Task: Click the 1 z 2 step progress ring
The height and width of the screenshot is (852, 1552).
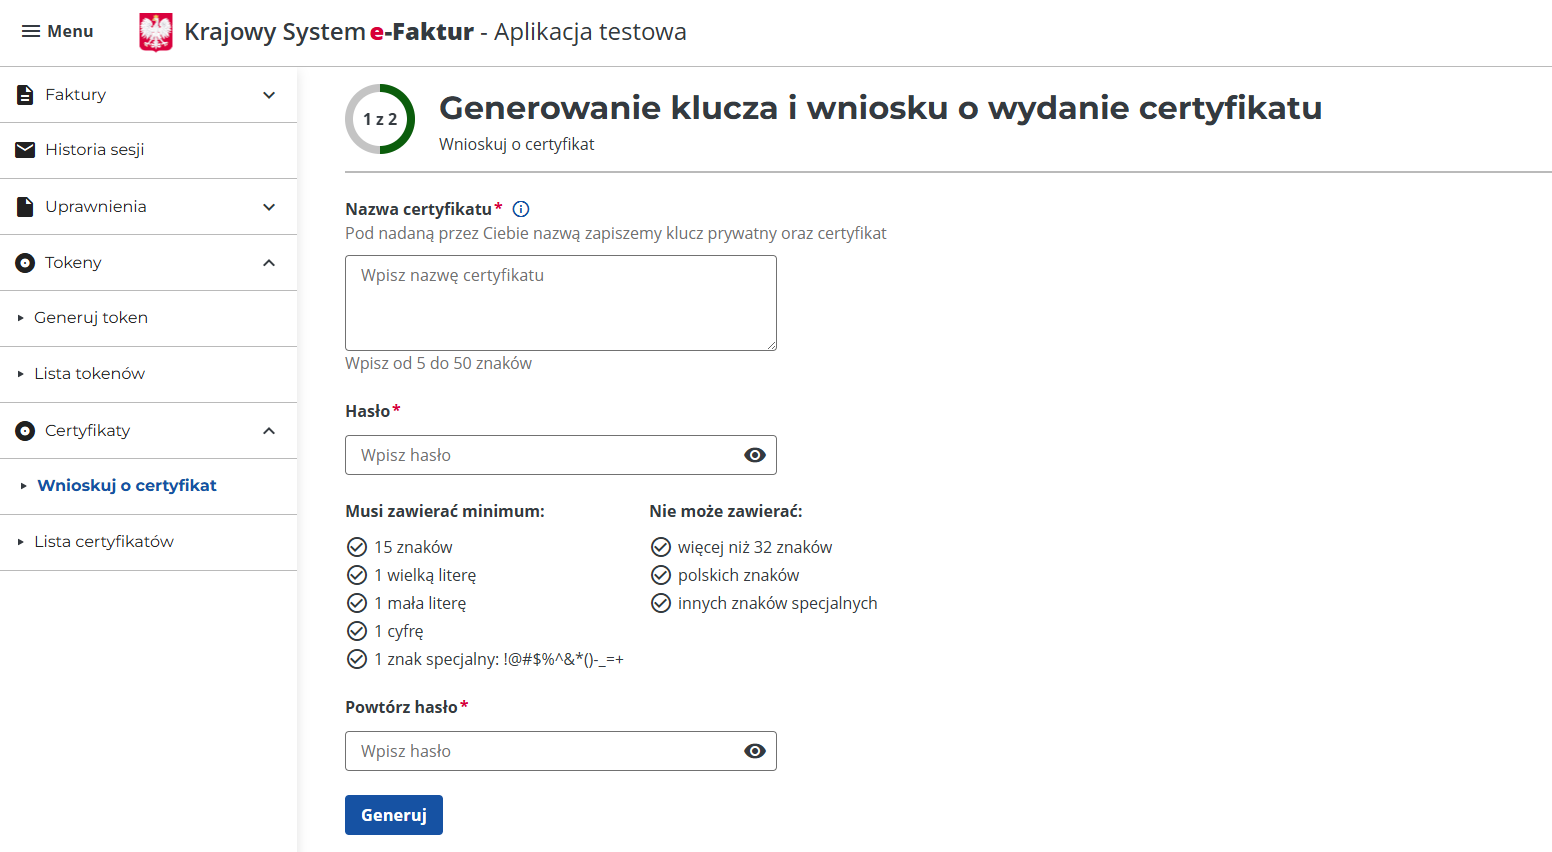Action: (380, 118)
